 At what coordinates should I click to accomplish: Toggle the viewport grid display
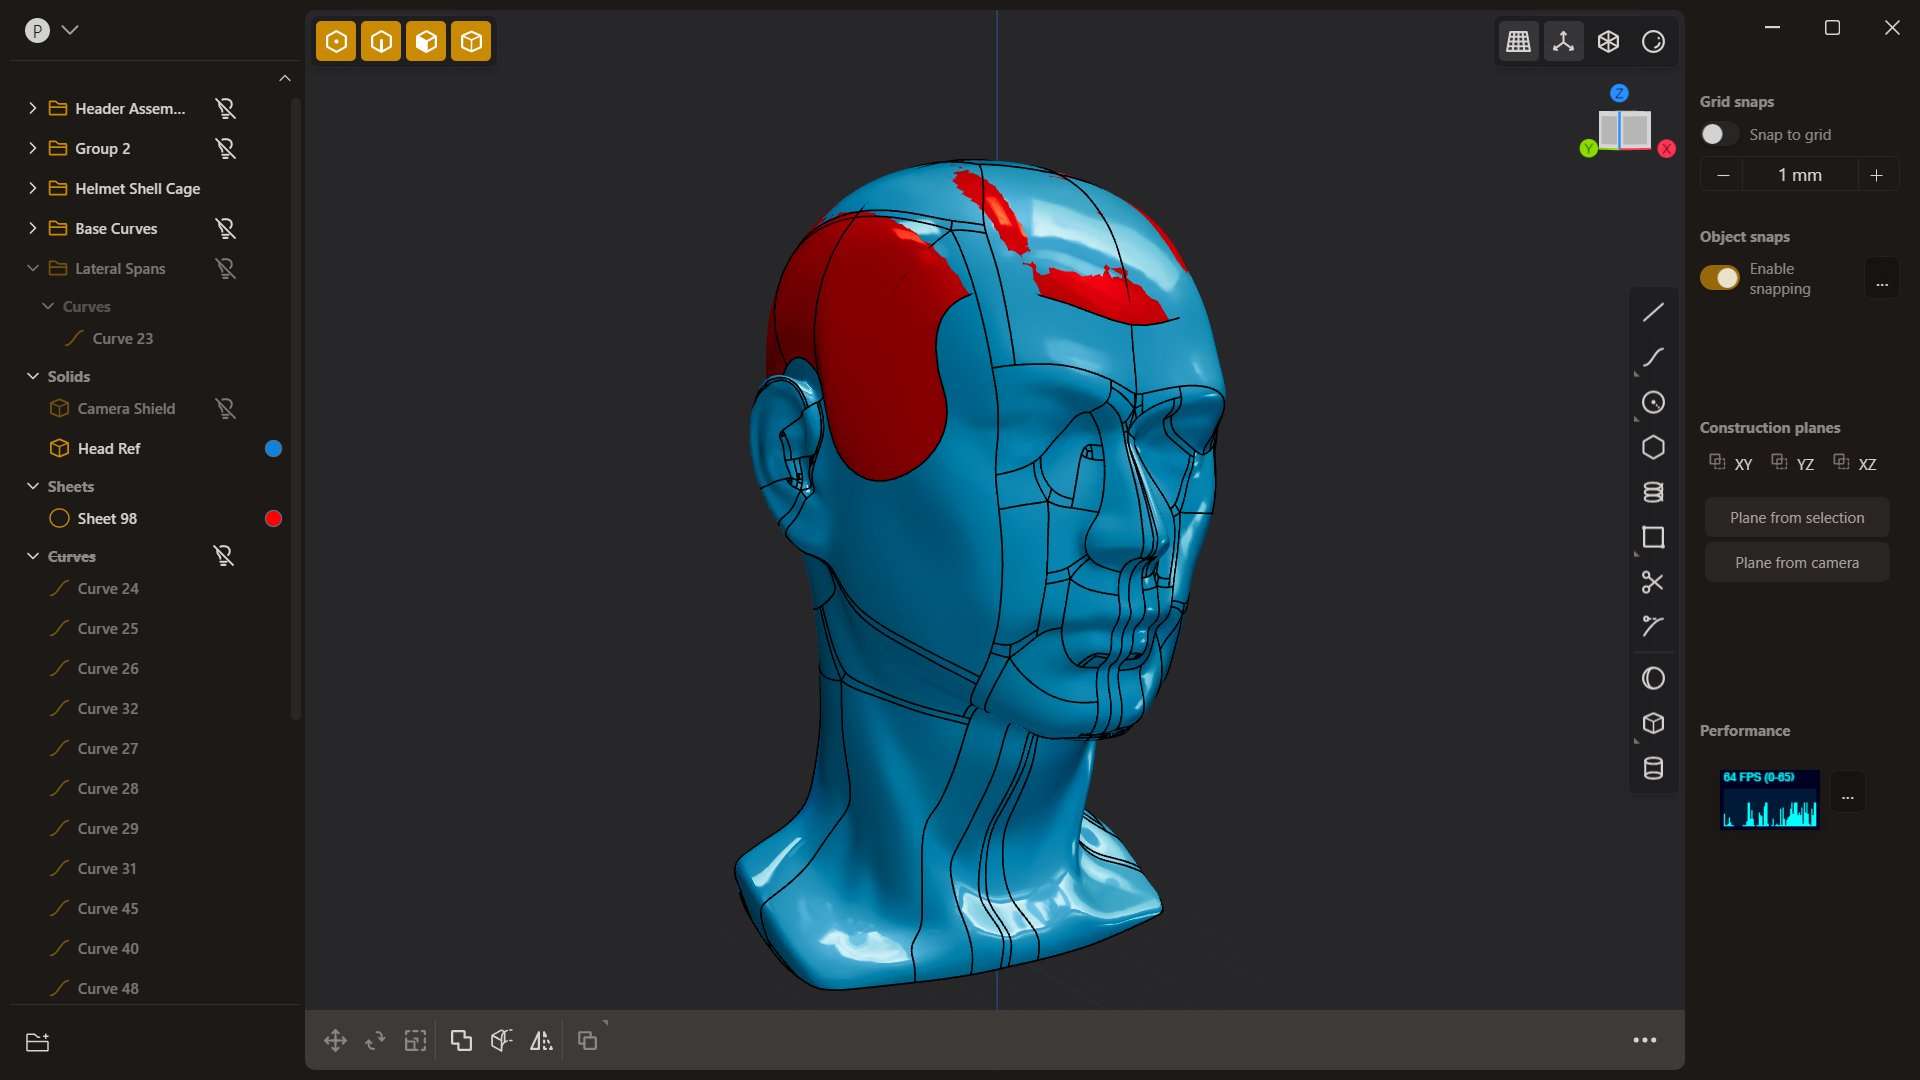[x=1518, y=42]
